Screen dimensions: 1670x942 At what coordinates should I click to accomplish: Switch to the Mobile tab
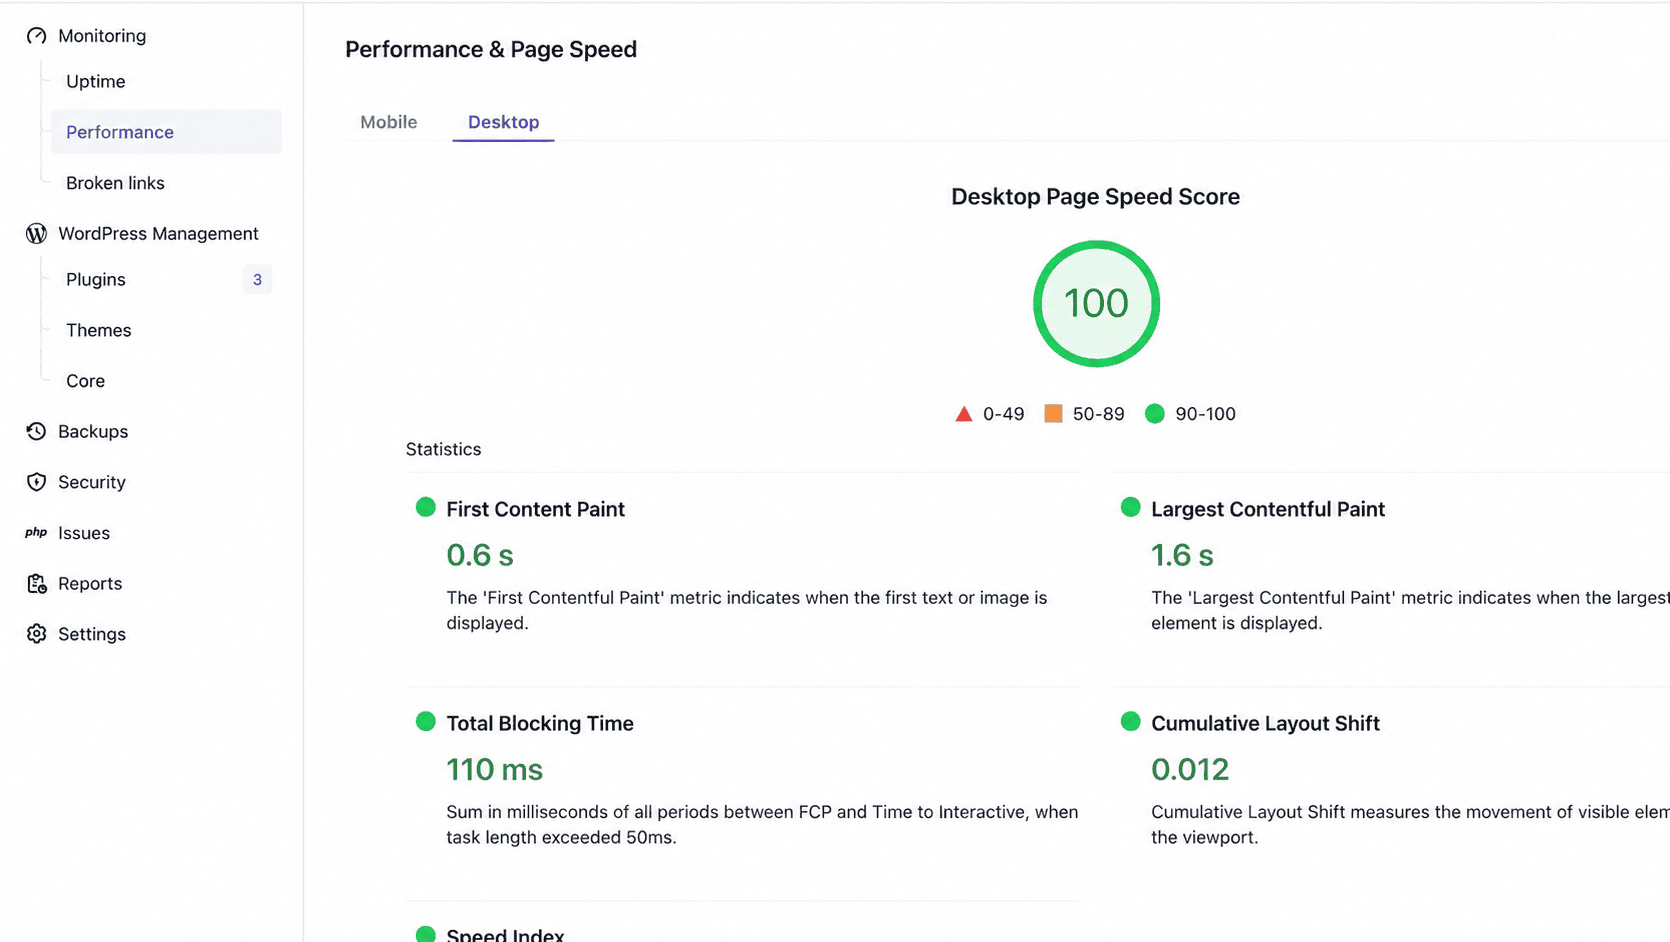click(389, 122)
